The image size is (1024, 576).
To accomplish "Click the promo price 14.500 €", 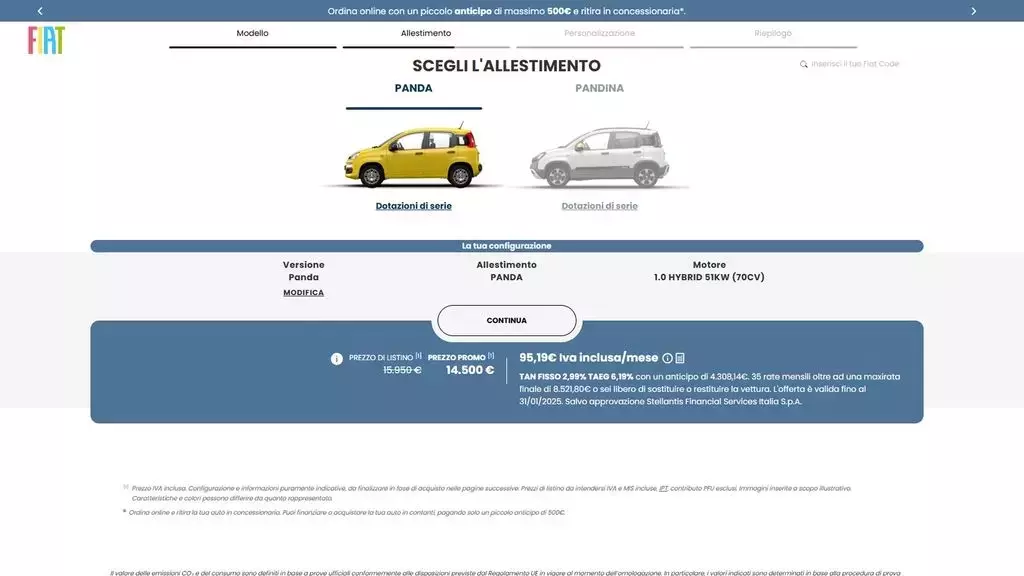I will point(470,370).
